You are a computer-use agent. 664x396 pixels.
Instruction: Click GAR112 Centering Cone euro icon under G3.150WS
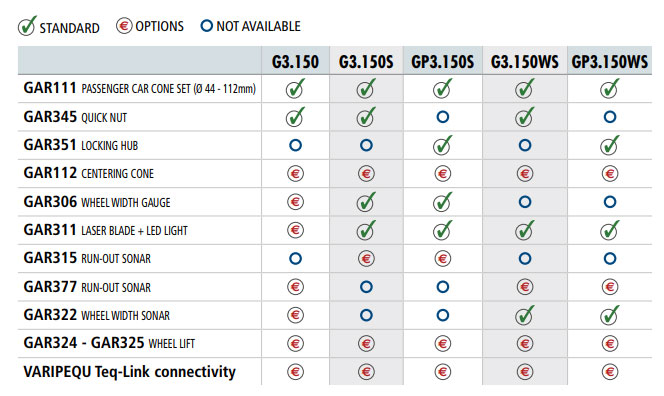pos(525,174)
